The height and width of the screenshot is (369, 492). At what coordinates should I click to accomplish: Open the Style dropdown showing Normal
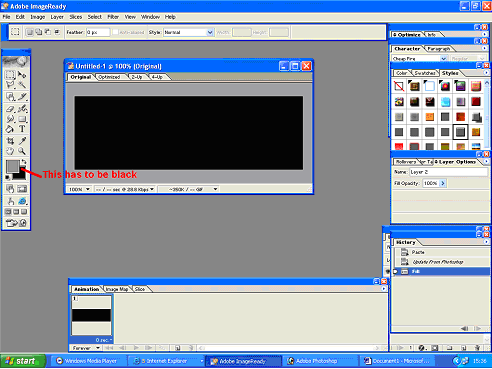pyautogui.click(x=210, y=32)
